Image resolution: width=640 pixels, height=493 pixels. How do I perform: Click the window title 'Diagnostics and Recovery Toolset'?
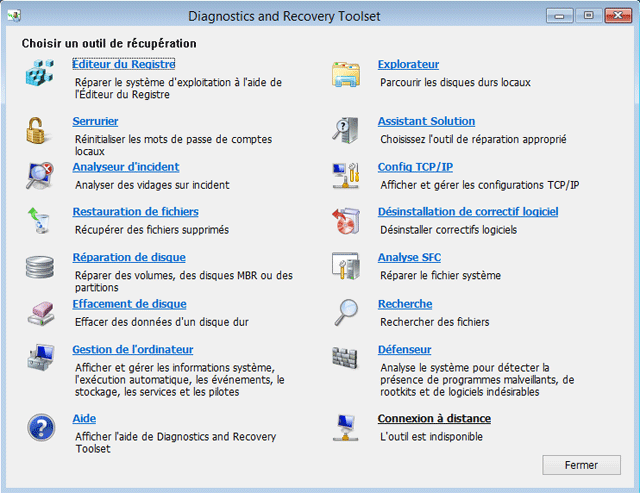(284, 16)
